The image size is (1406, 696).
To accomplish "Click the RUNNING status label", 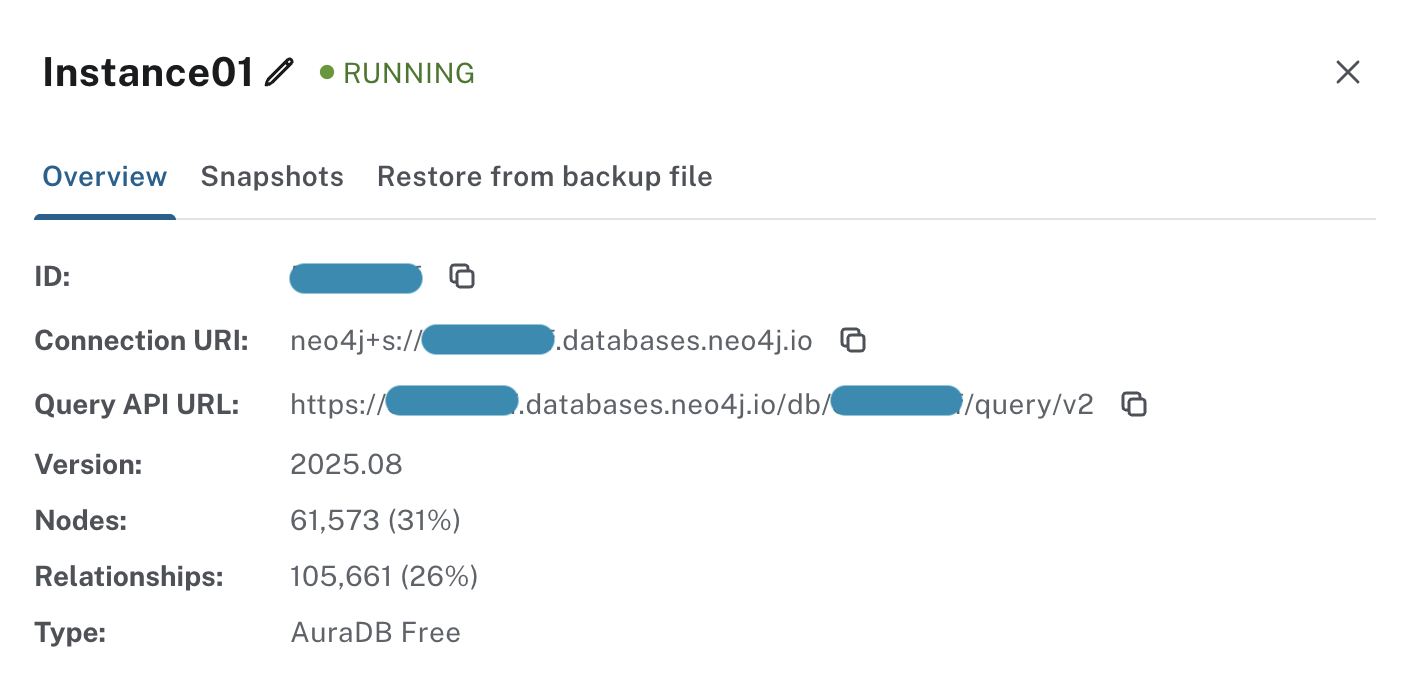I will click(409, 73).
